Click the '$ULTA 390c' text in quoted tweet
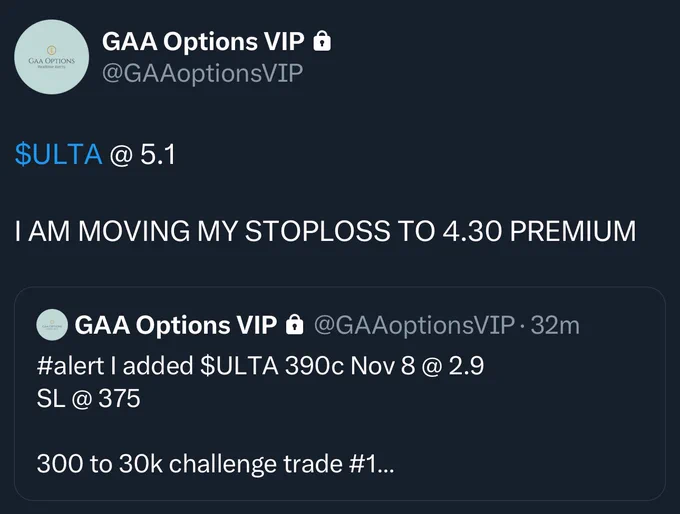680x514 pixels. (x=272, y=366)
